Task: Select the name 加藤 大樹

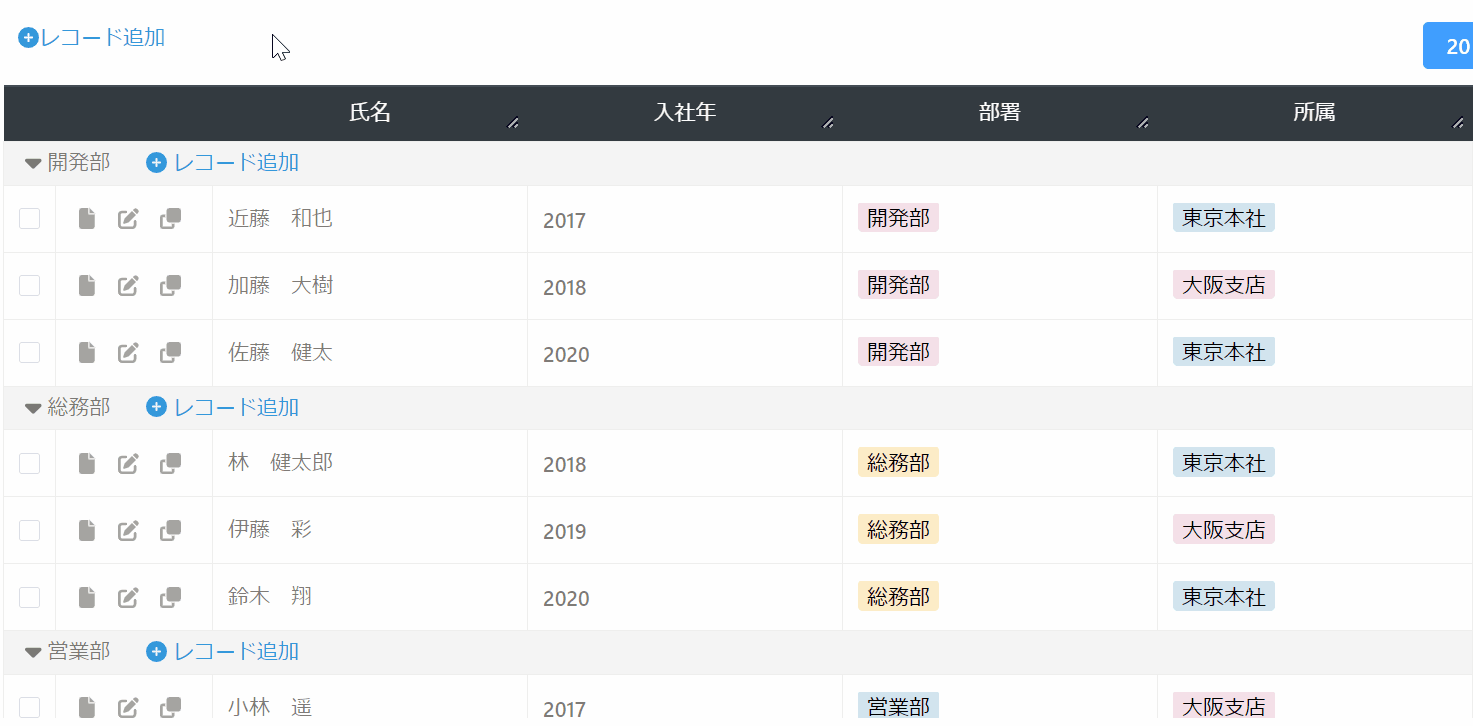Action: [280, 285]
